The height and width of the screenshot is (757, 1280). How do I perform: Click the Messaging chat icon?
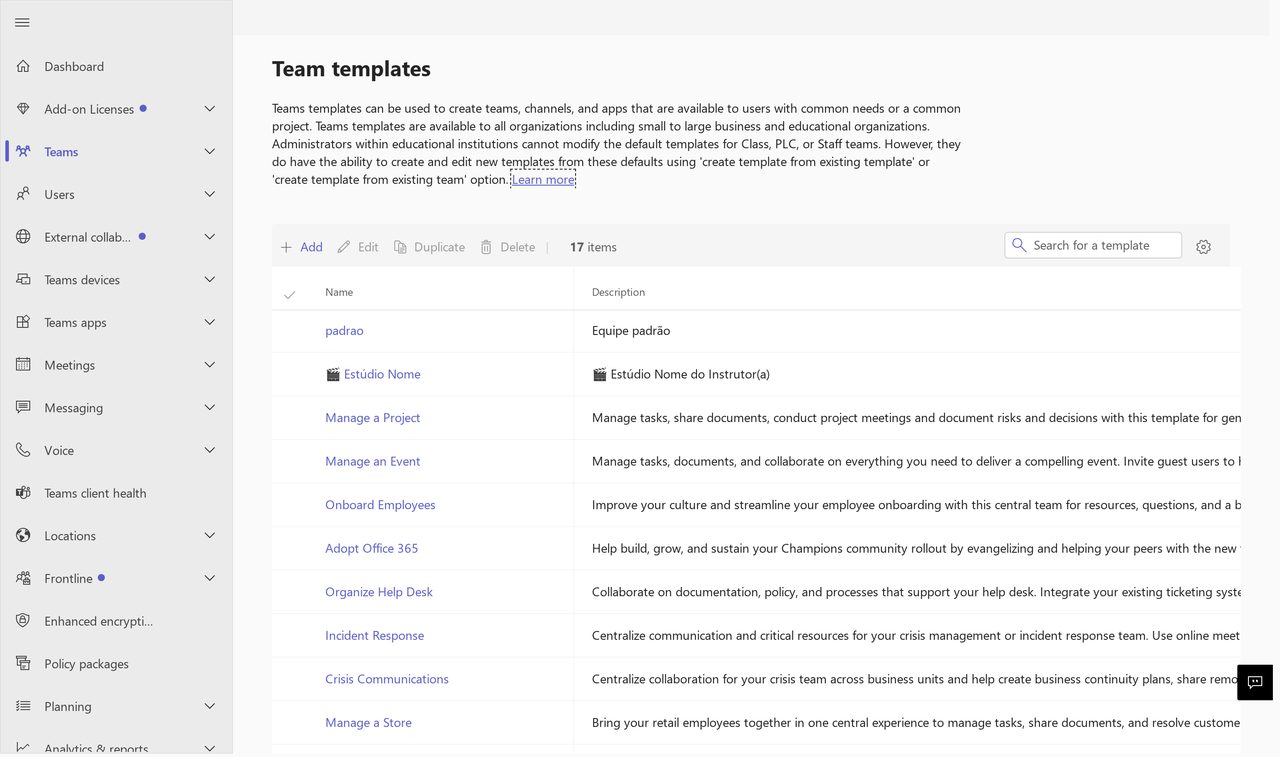pos(23,408)
